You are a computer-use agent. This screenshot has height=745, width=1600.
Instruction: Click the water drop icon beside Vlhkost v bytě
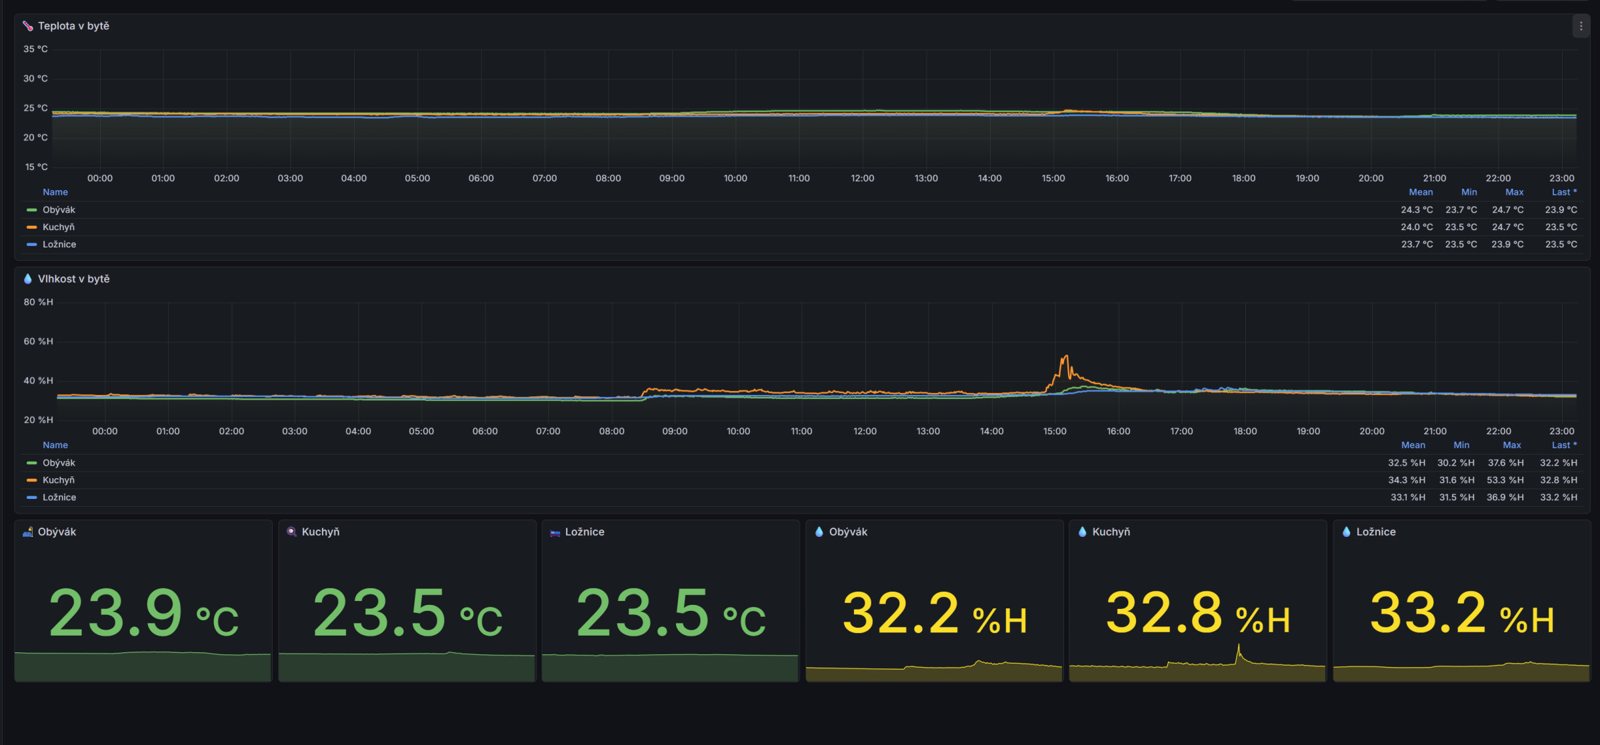(x=28, y=279)
